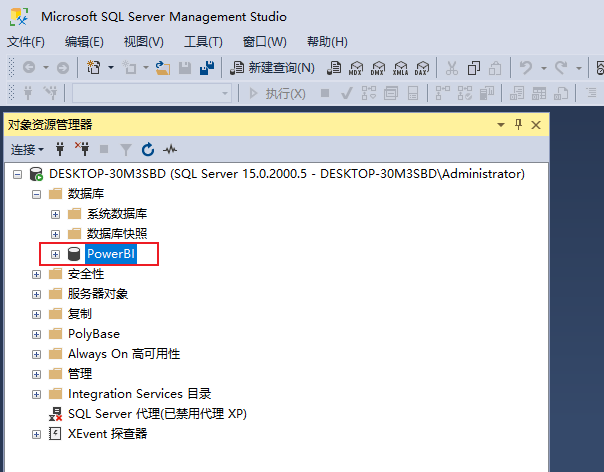
Task: Click the Save All icon
Action: [207, 68]
